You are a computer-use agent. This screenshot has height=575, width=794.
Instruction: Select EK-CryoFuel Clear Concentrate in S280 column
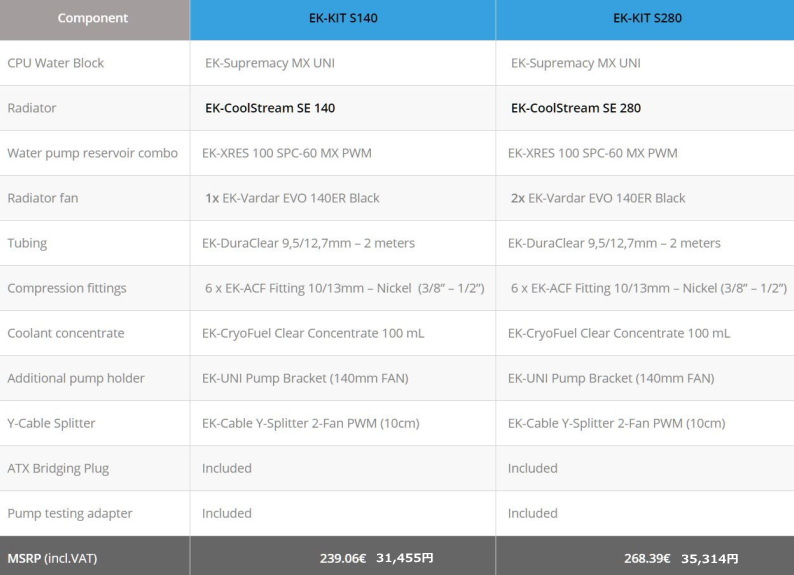[x=619, y=334]
